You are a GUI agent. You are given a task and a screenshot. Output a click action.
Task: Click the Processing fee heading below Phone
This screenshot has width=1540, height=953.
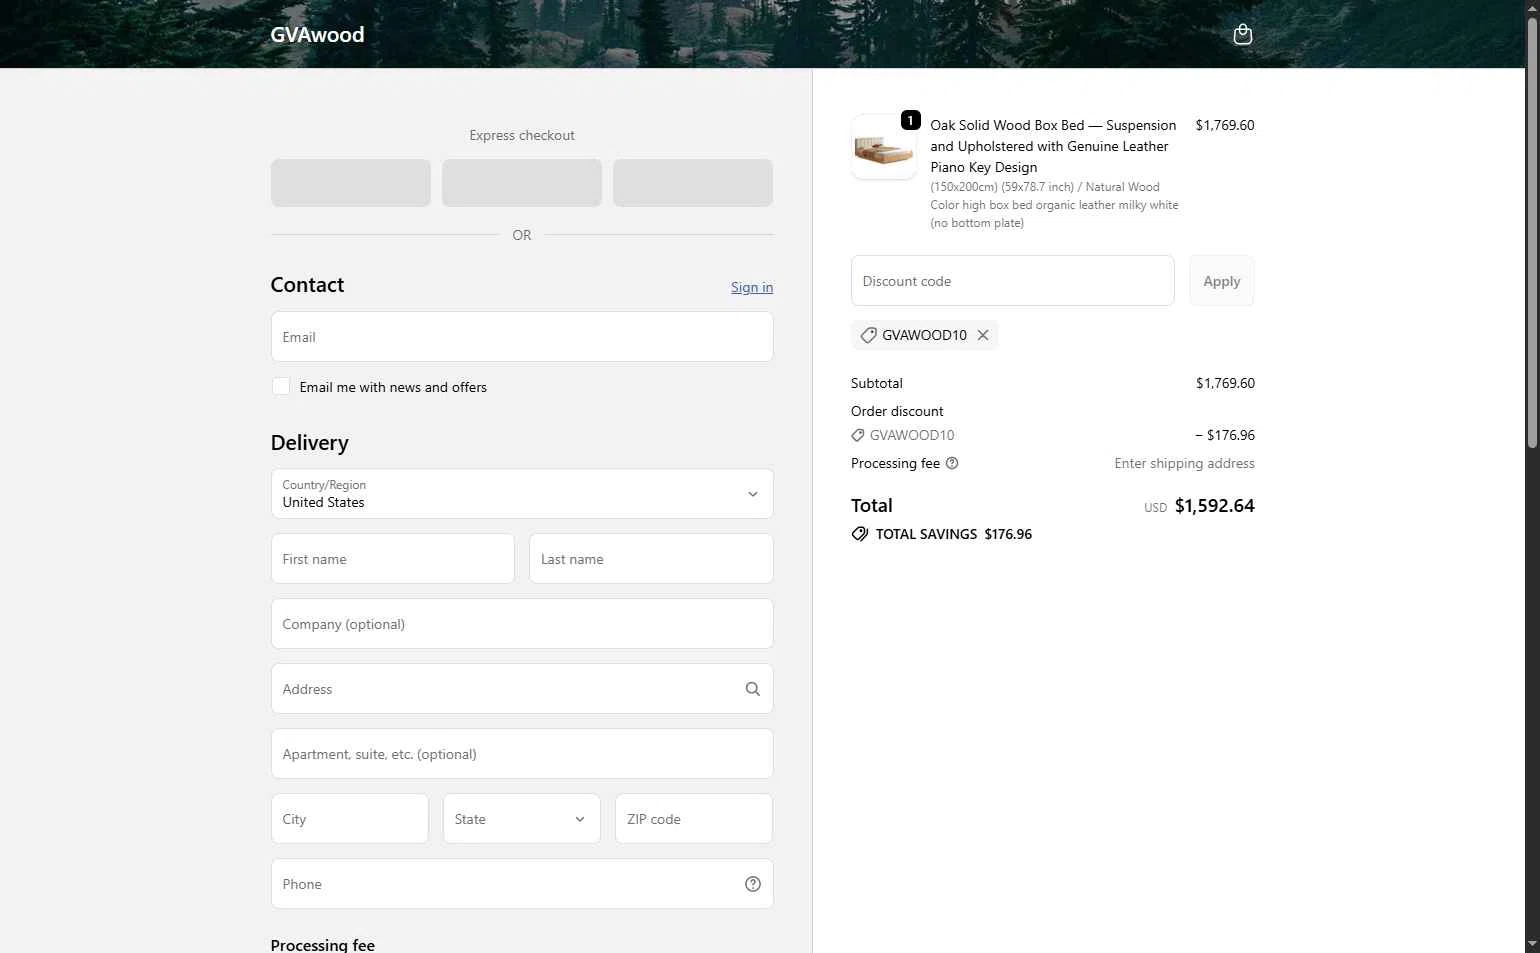323,945
